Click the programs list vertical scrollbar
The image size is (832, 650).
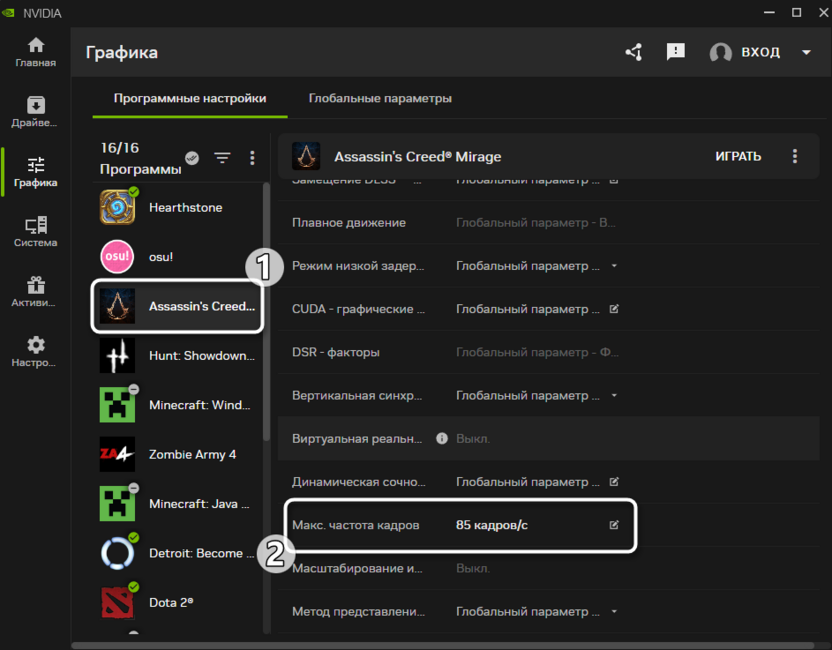(266, 312)
